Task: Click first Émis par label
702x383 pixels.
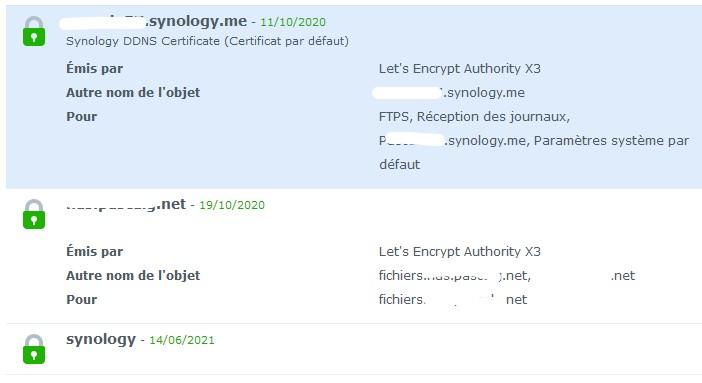Action: coord(94,69)
